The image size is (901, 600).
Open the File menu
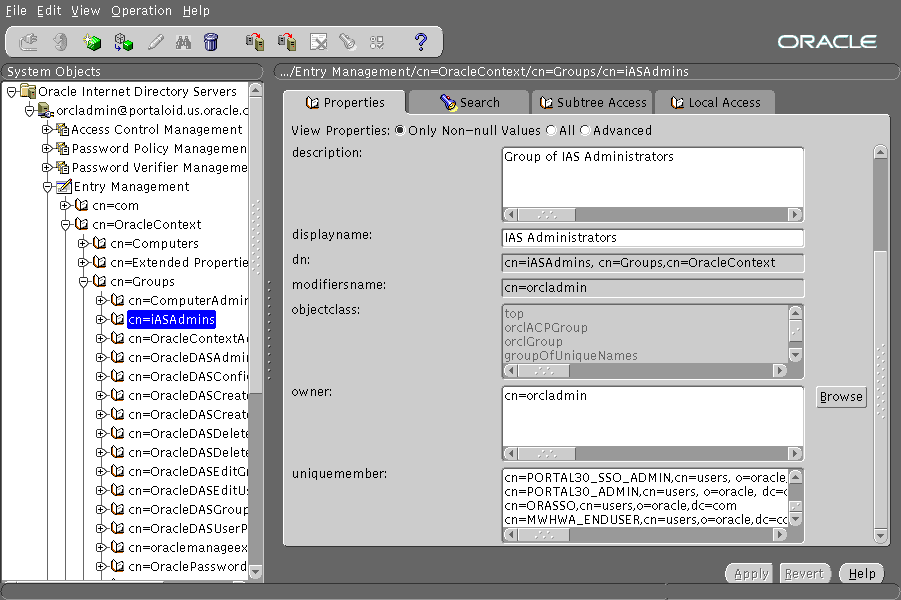tap(16, 10)
